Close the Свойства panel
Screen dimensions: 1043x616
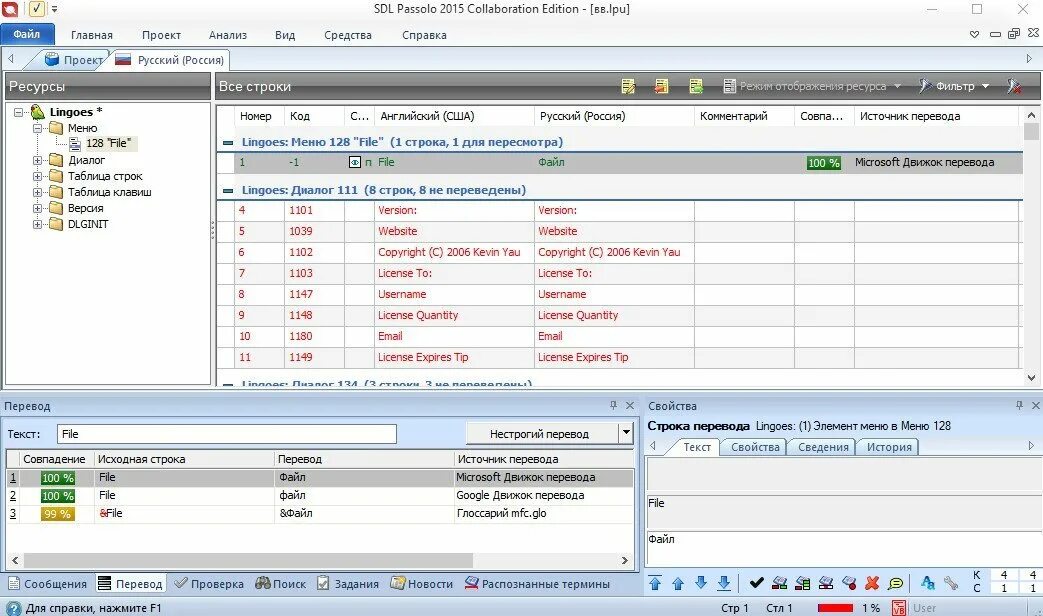[1036, 405]
